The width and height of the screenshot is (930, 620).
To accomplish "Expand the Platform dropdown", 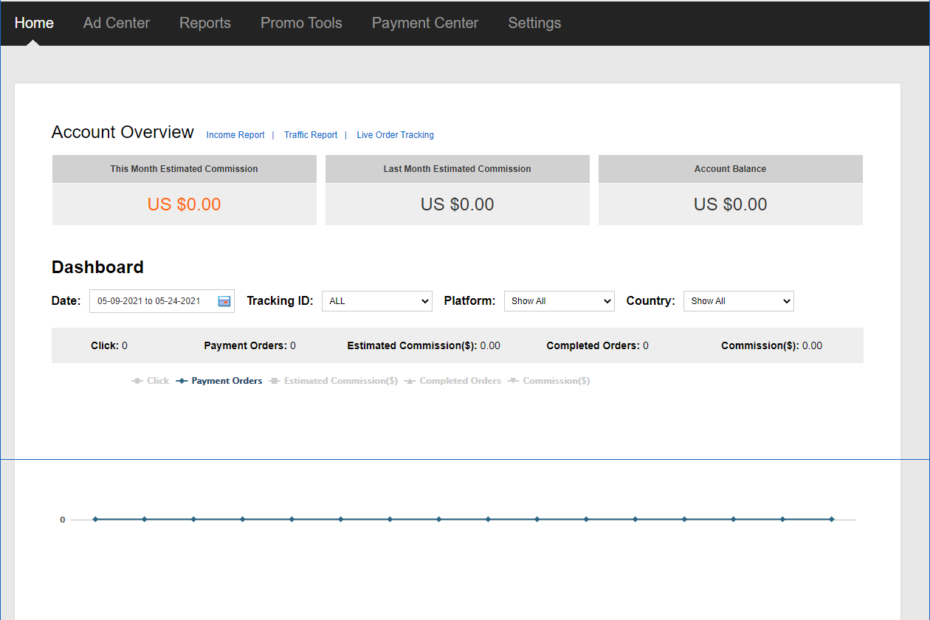I will point(559,301).
